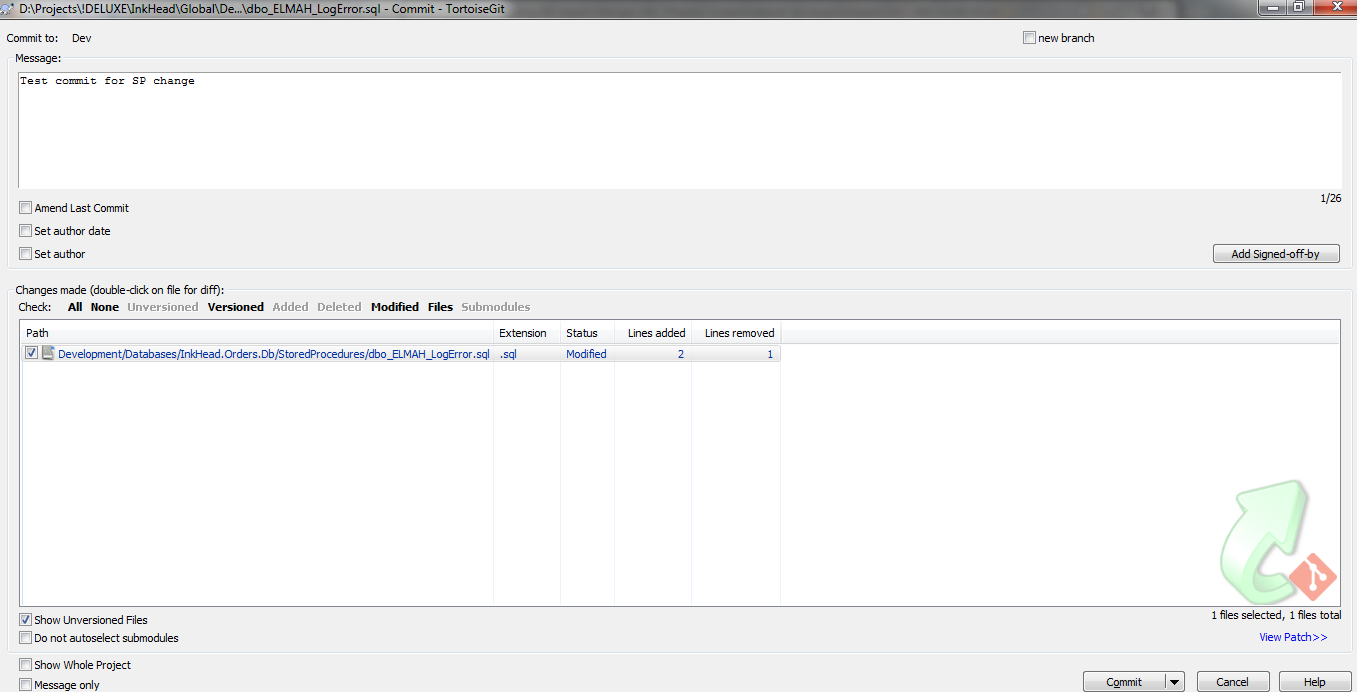Uncheck the dbo_ELMAH_LogError.sql file checkbox
This screenshot has height=692, width=1357.
(x=32, y=353)
